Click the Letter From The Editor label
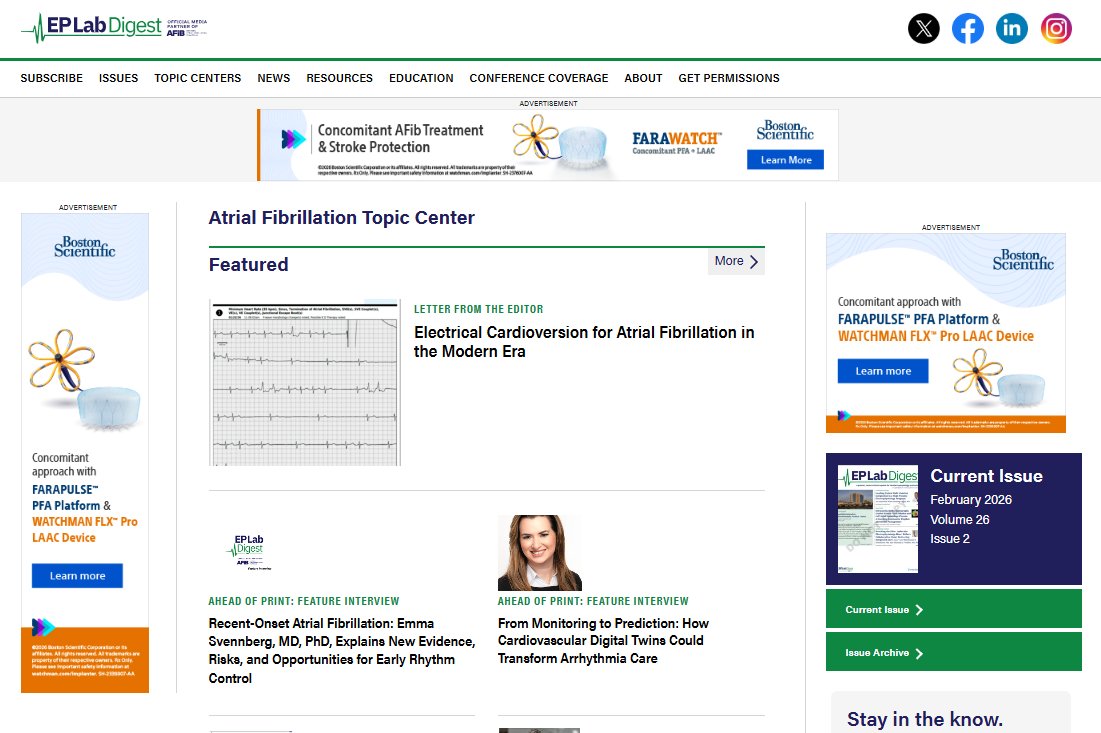This screenshot has width=1101, height=733. pos(478,309)
